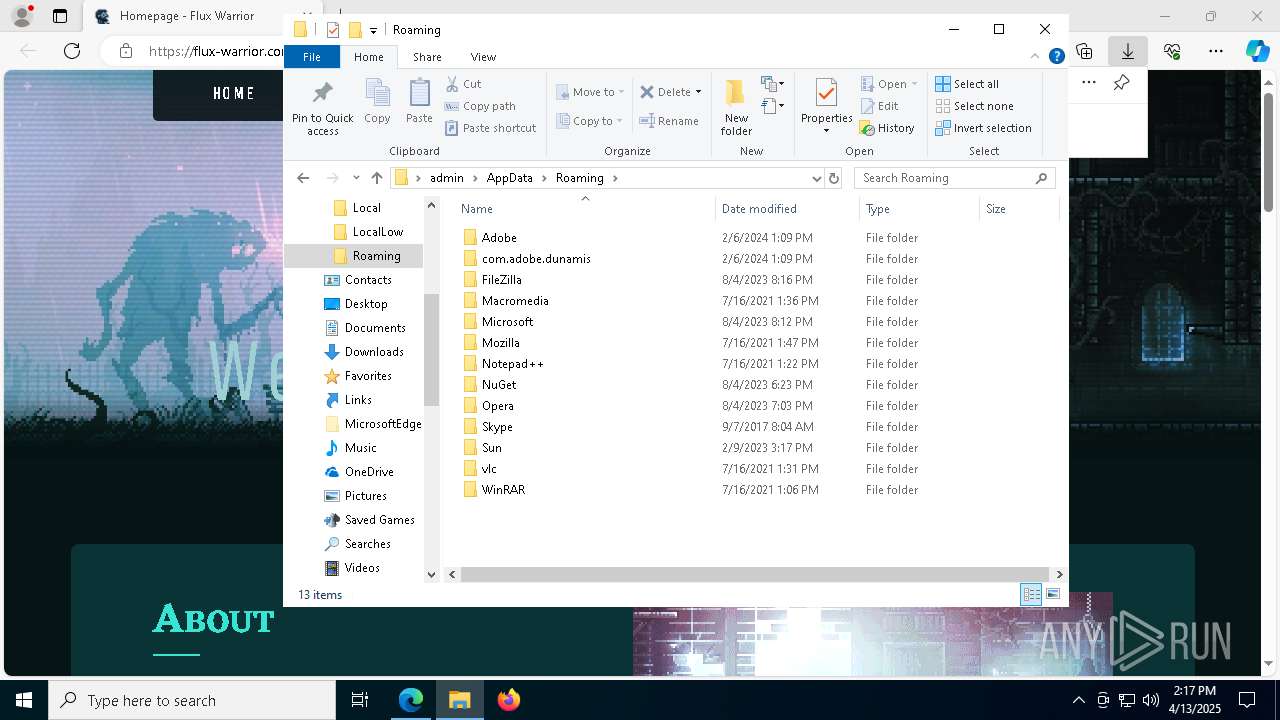This screenshot has height=720, width=1280.
Task: Refresh the Edge browser page
Action: (x=72, y=51)
